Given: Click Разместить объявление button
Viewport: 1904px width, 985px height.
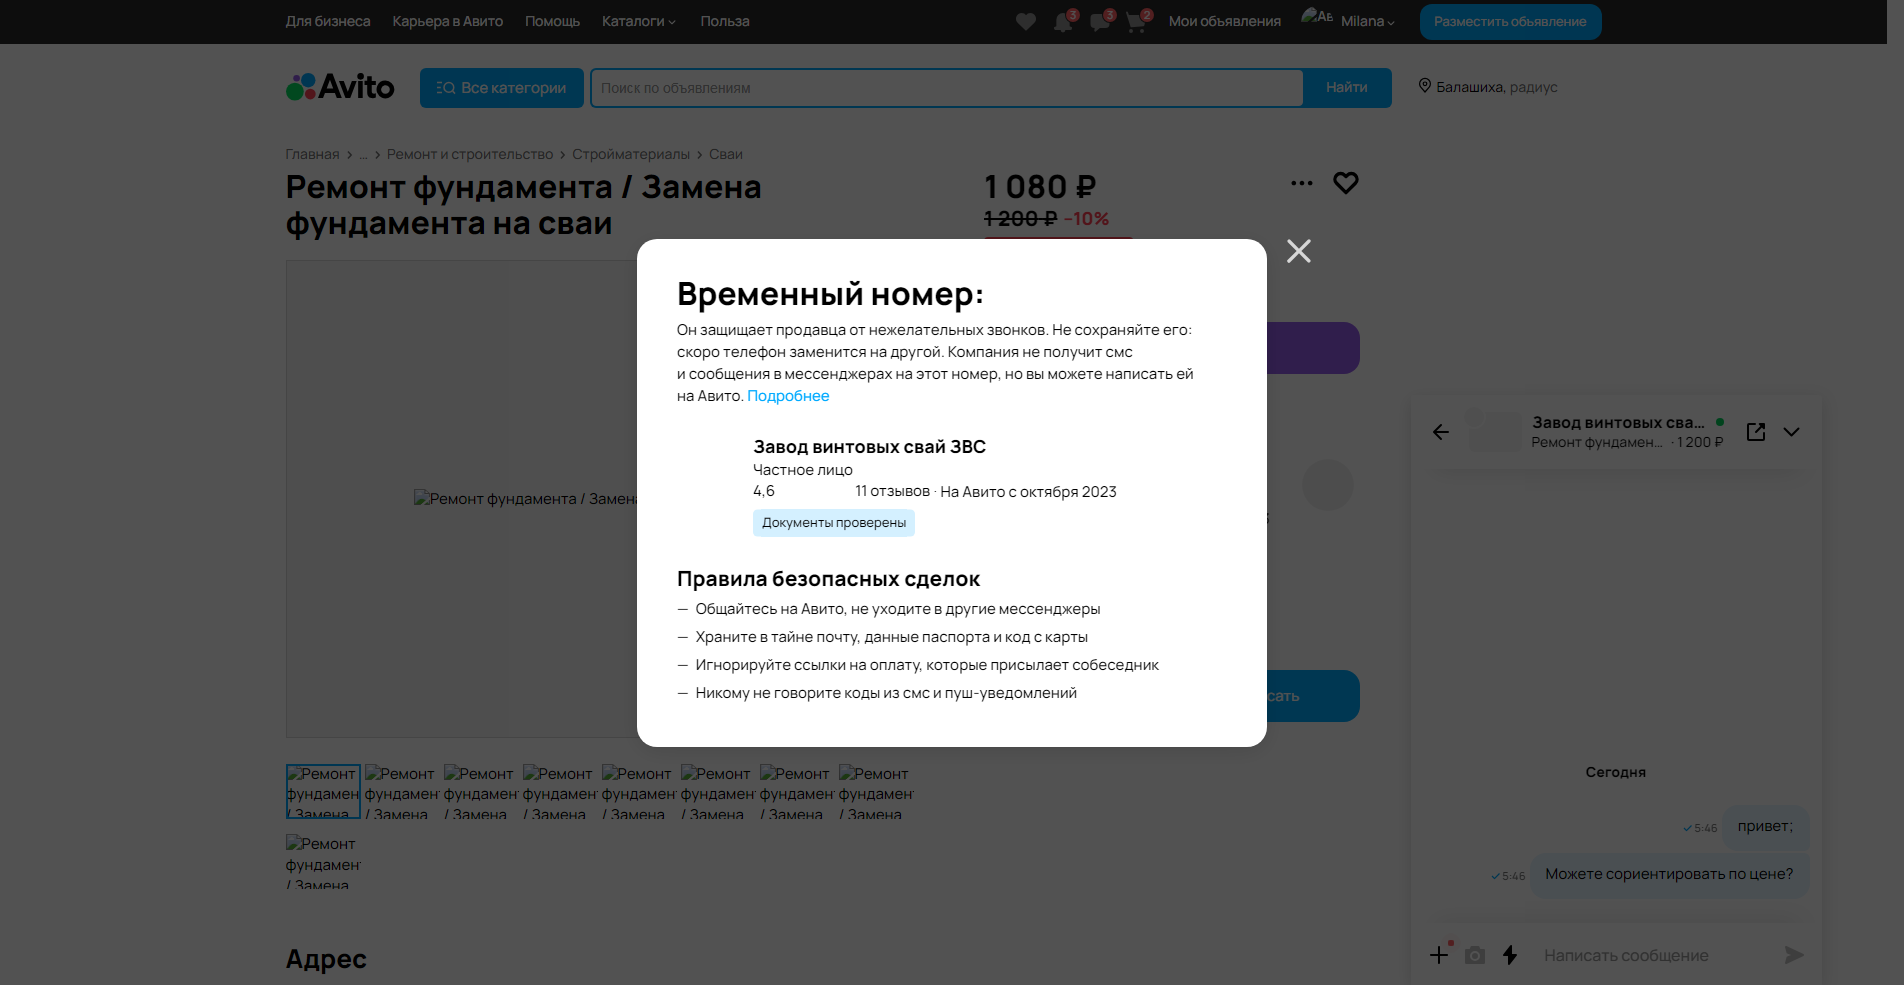Looking at the screenshot, I should [1510, 21].
